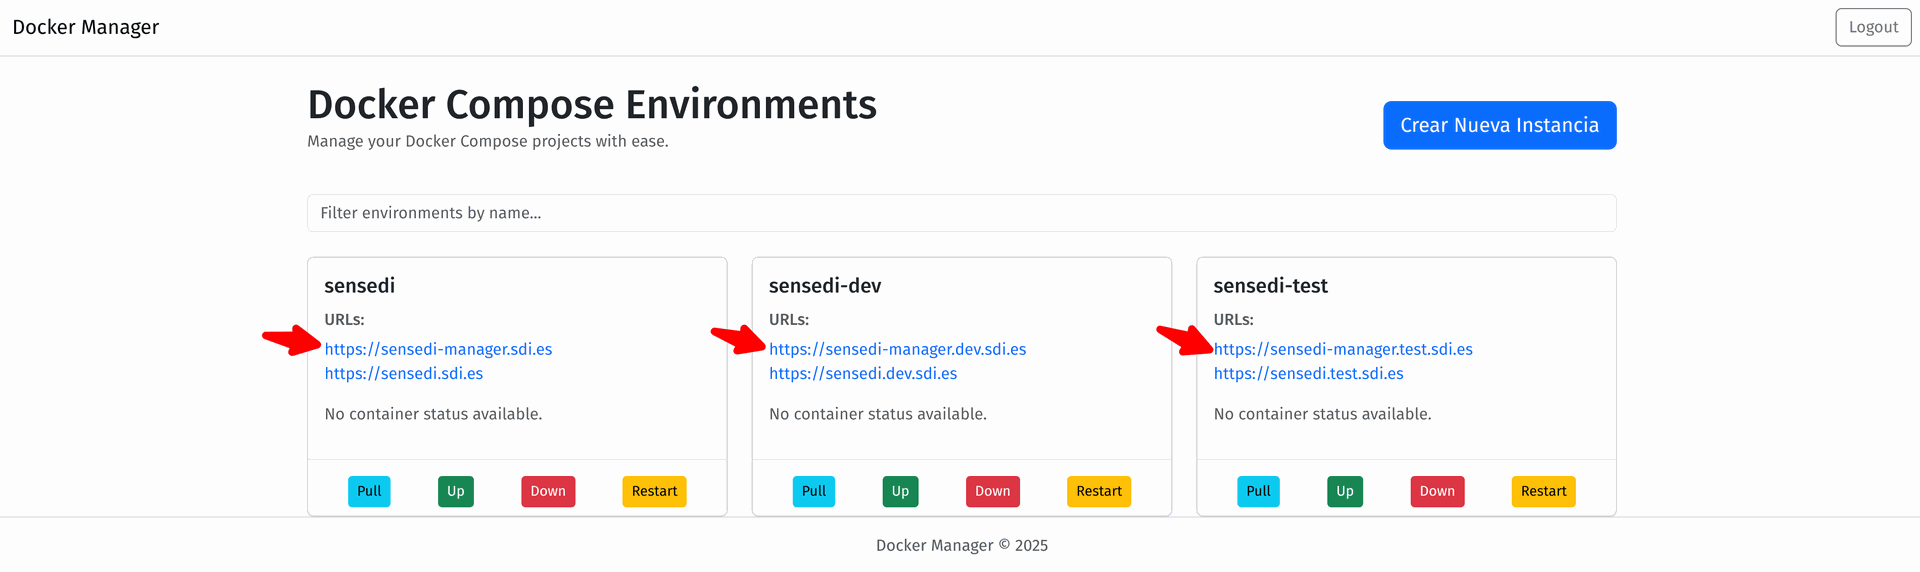Focus the filter environments input field

pos(960,213)
